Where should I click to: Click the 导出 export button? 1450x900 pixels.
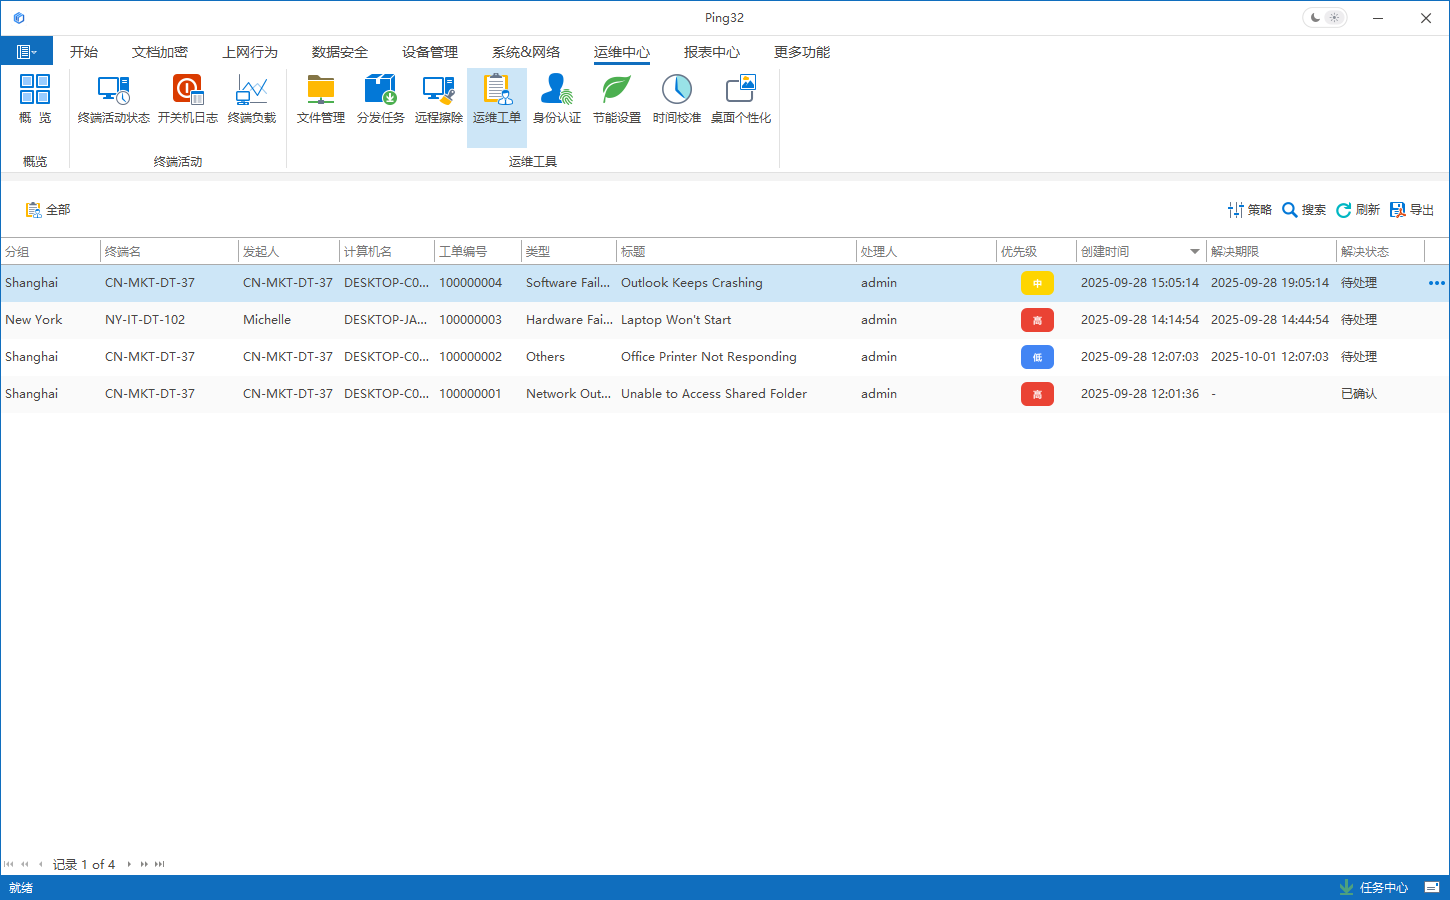1412,210
